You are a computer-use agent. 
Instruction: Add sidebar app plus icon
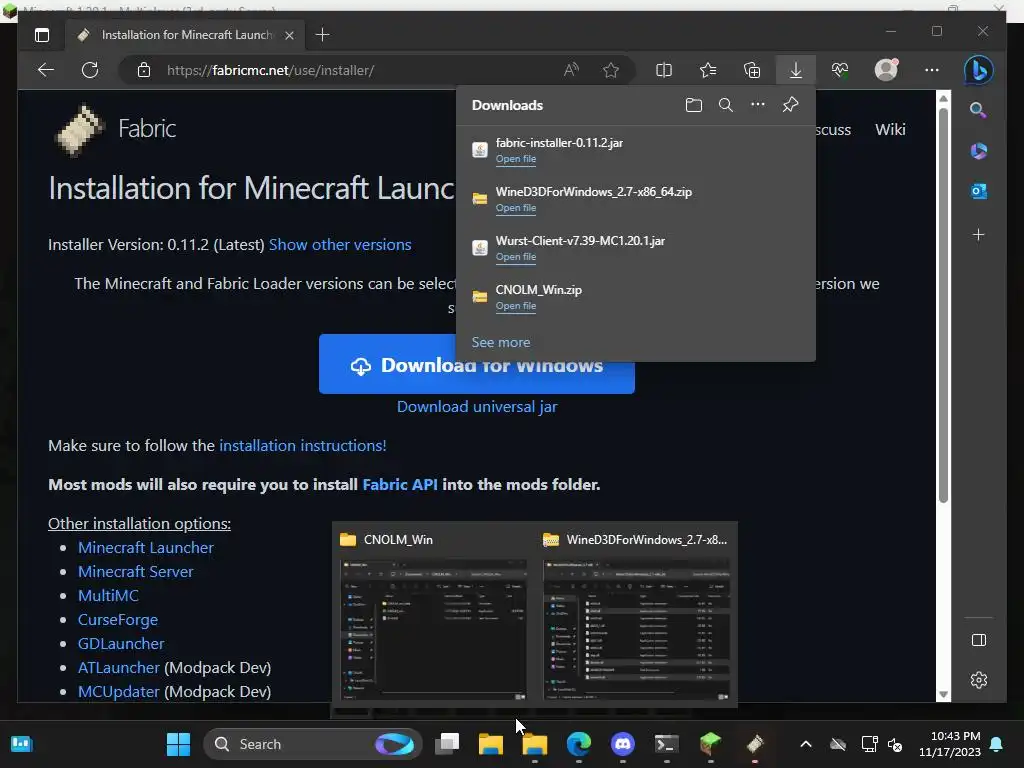978,235
